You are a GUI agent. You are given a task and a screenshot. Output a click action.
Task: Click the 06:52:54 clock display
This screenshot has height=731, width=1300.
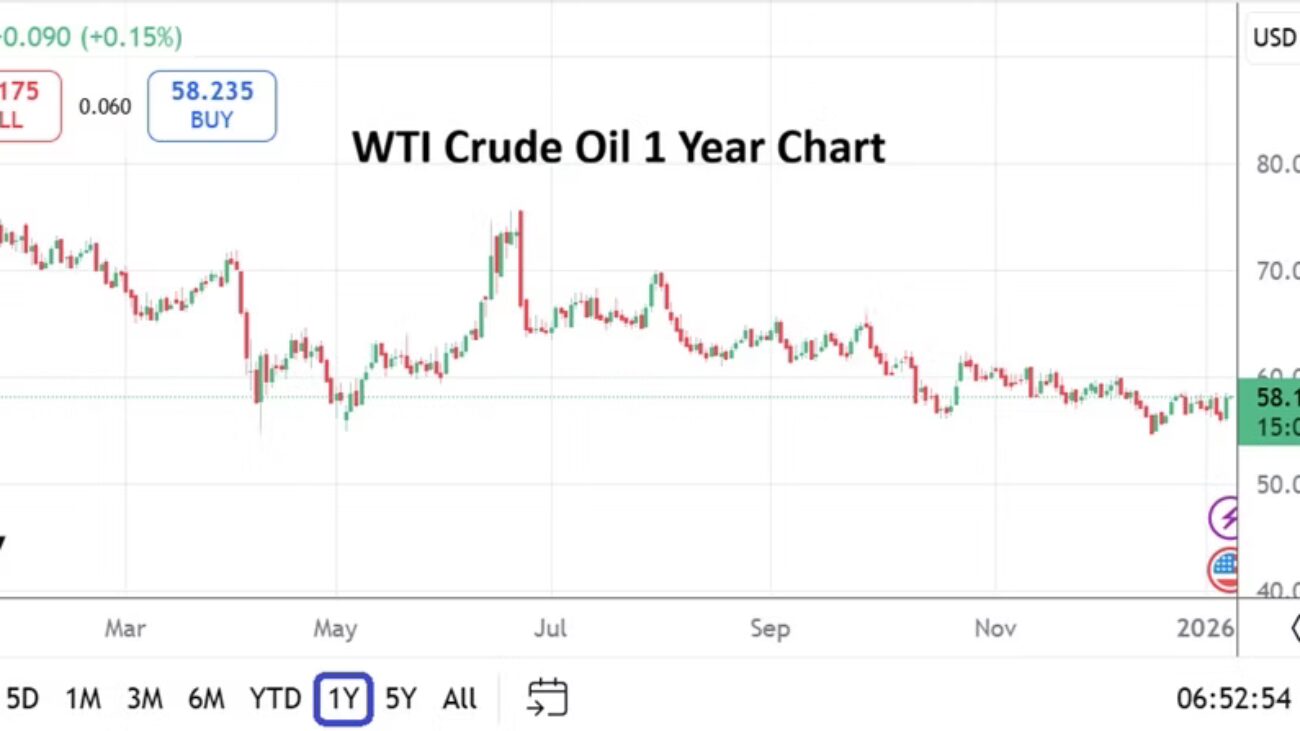point(1233,698)
